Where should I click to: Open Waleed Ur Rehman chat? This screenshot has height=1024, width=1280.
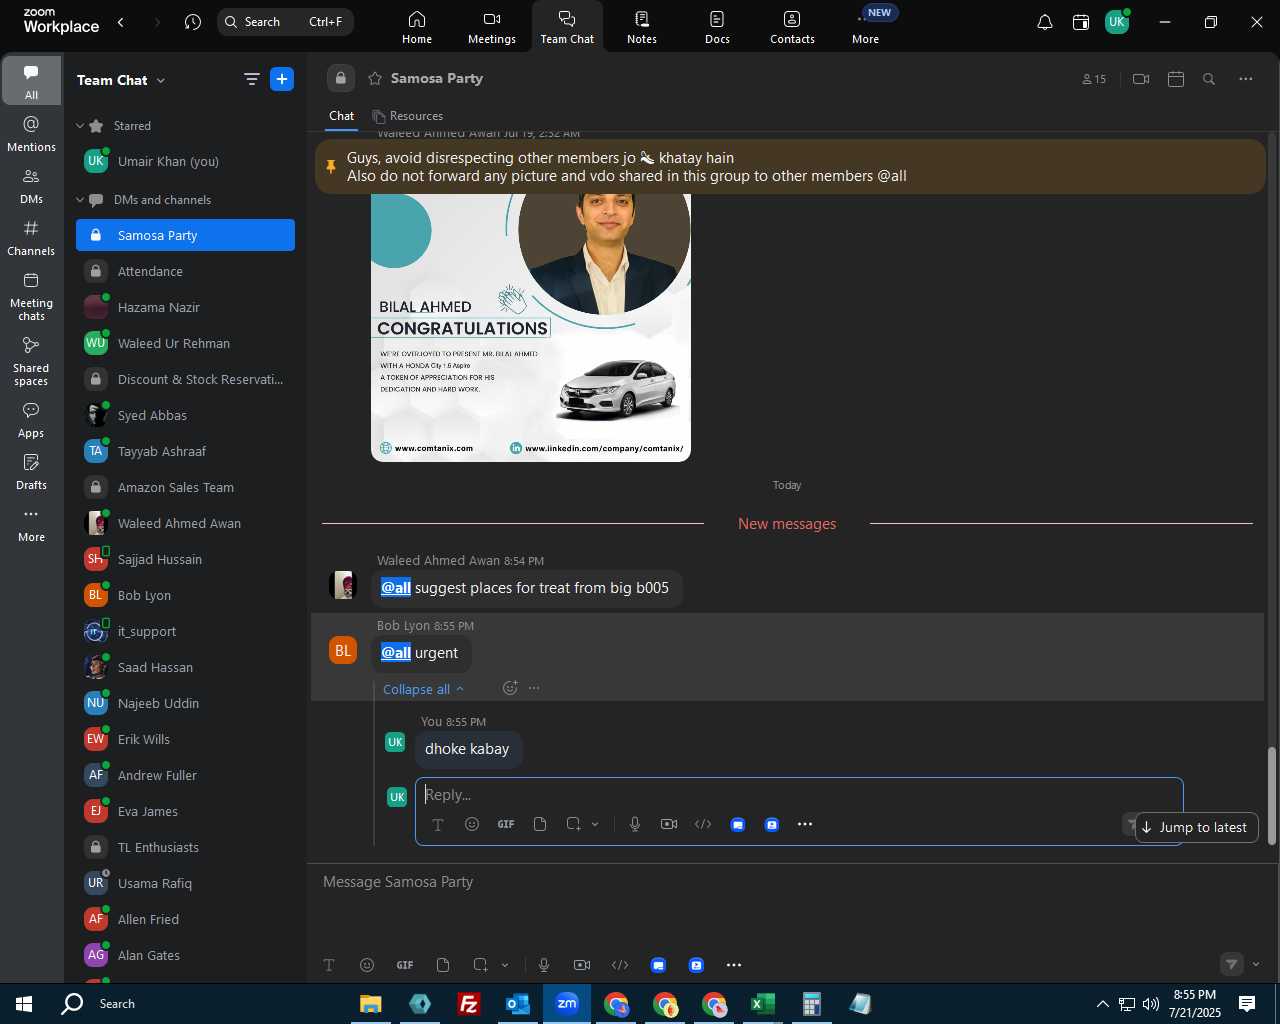185,344
